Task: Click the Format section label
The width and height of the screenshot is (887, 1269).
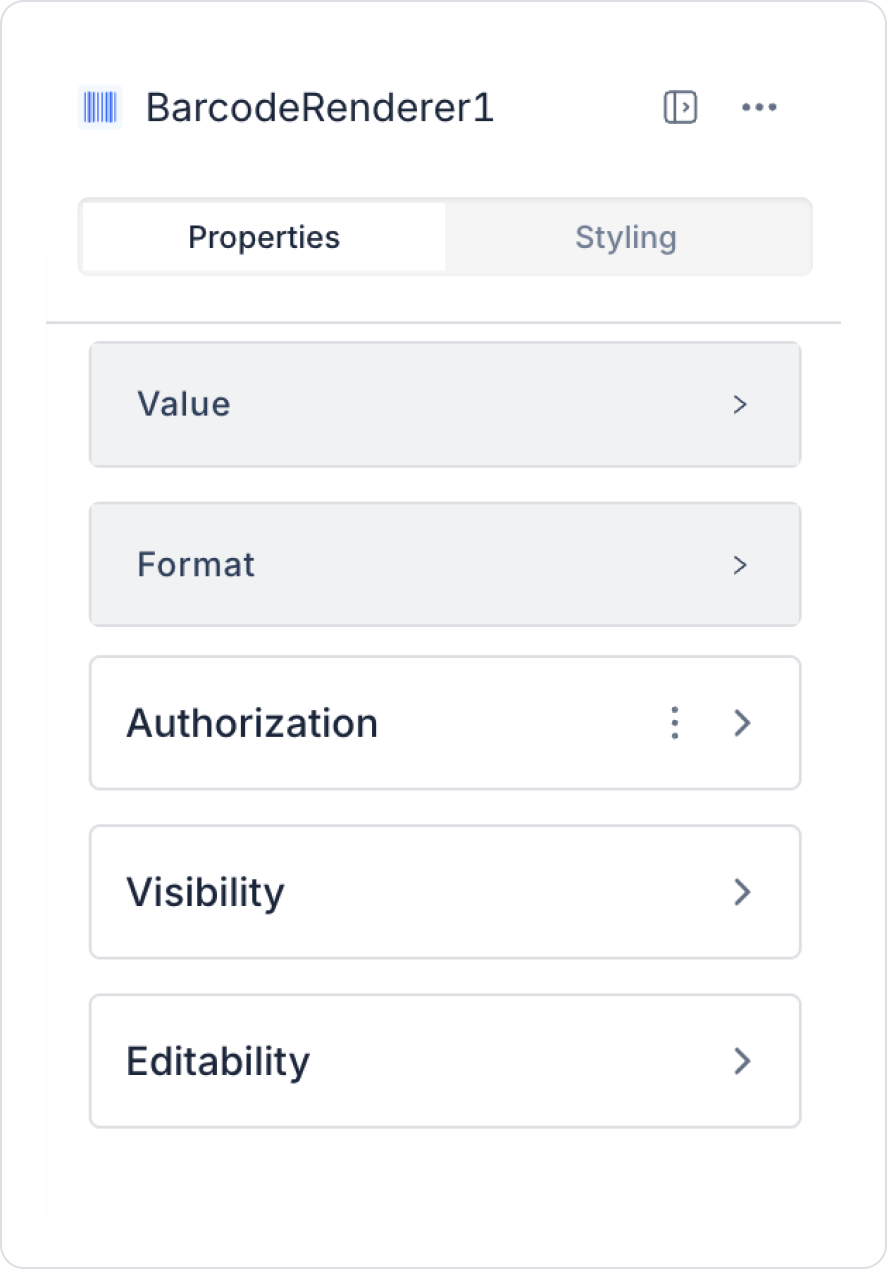Action: point(196,565)
